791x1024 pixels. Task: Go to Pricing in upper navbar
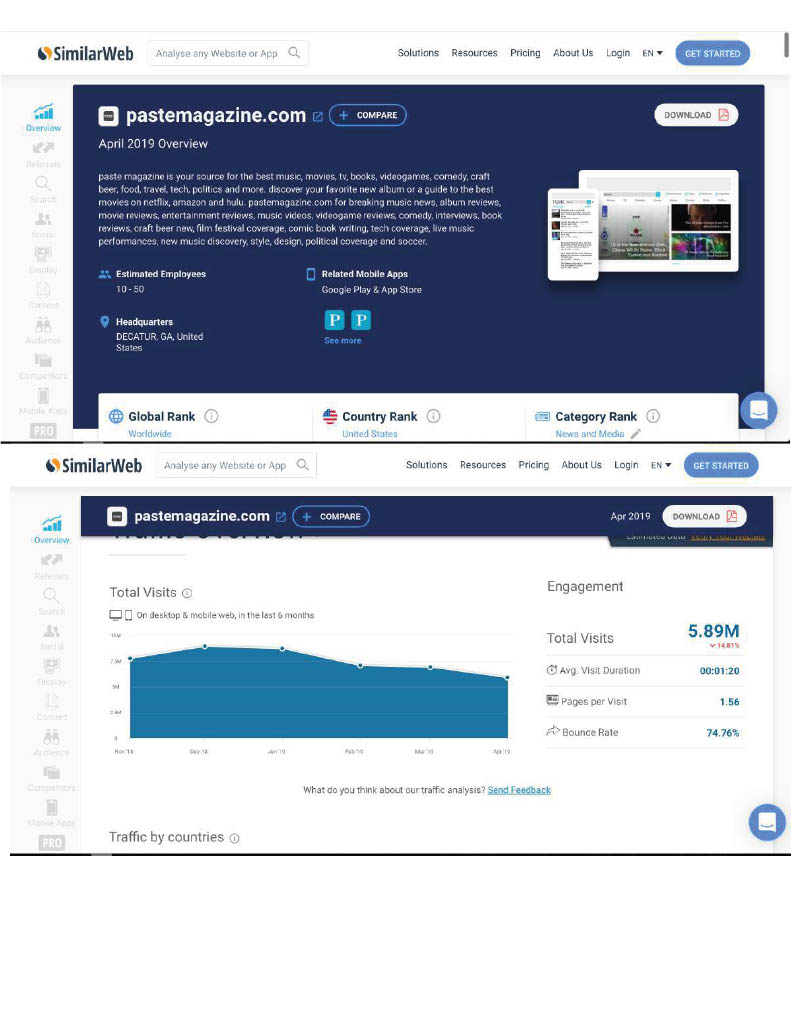(525, 53)
